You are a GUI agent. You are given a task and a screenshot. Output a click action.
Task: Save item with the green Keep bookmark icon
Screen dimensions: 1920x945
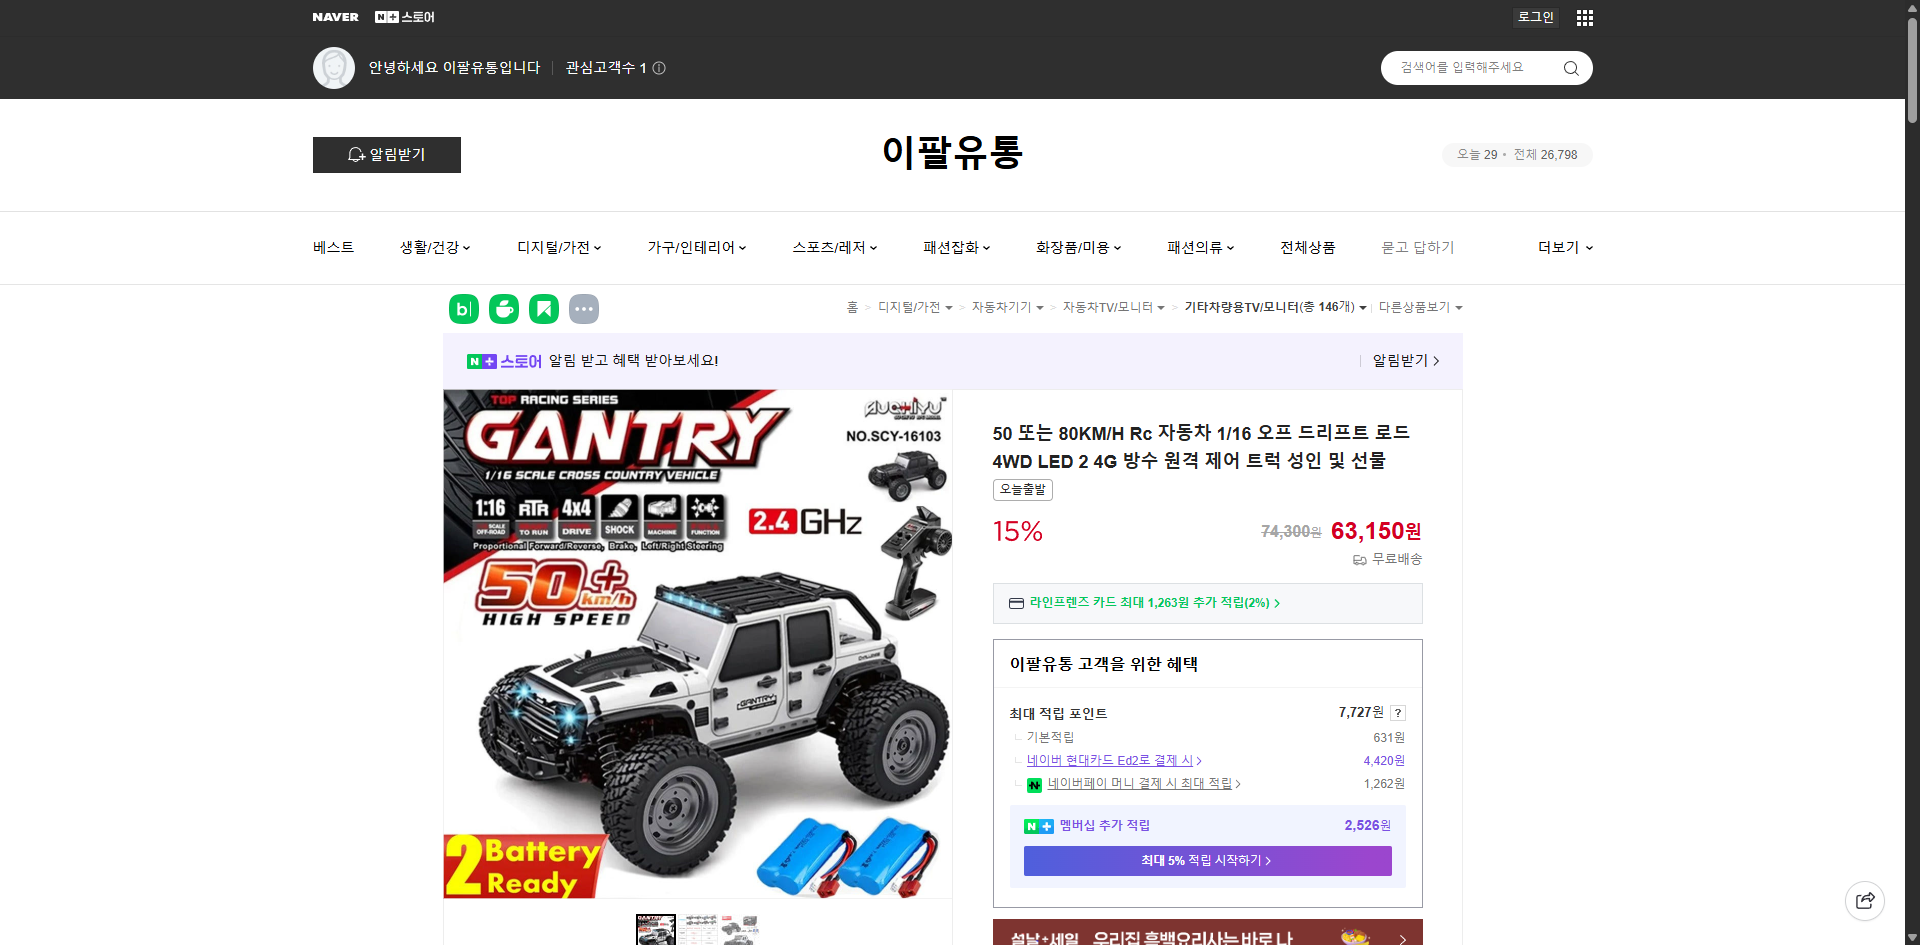tap(544, 309)
